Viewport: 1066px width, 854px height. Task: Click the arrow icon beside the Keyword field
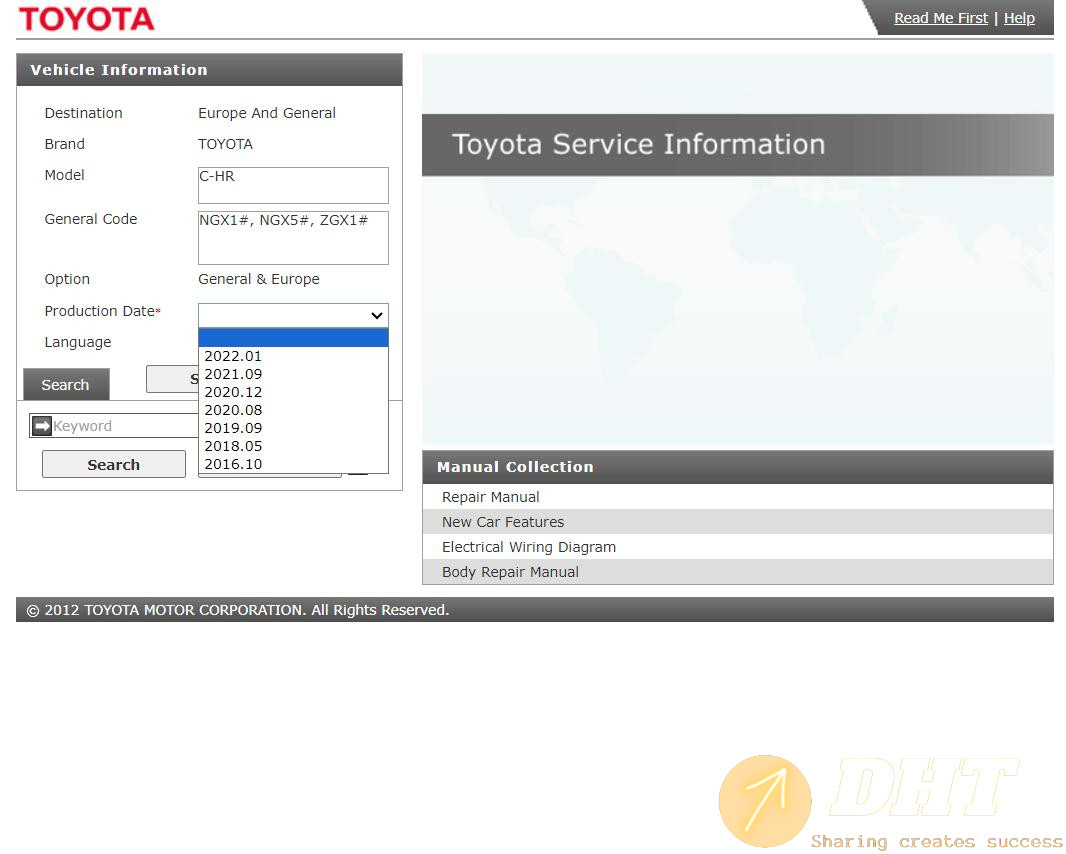tap(42, 426)
